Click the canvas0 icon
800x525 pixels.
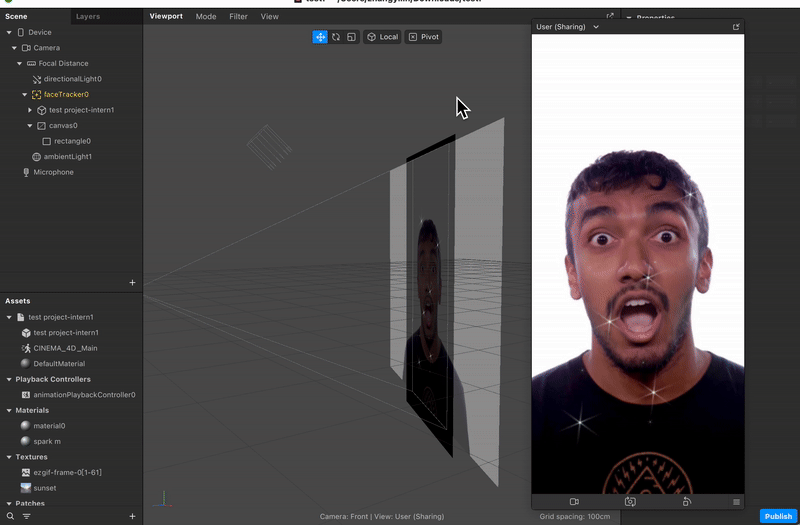click(41, 126)
